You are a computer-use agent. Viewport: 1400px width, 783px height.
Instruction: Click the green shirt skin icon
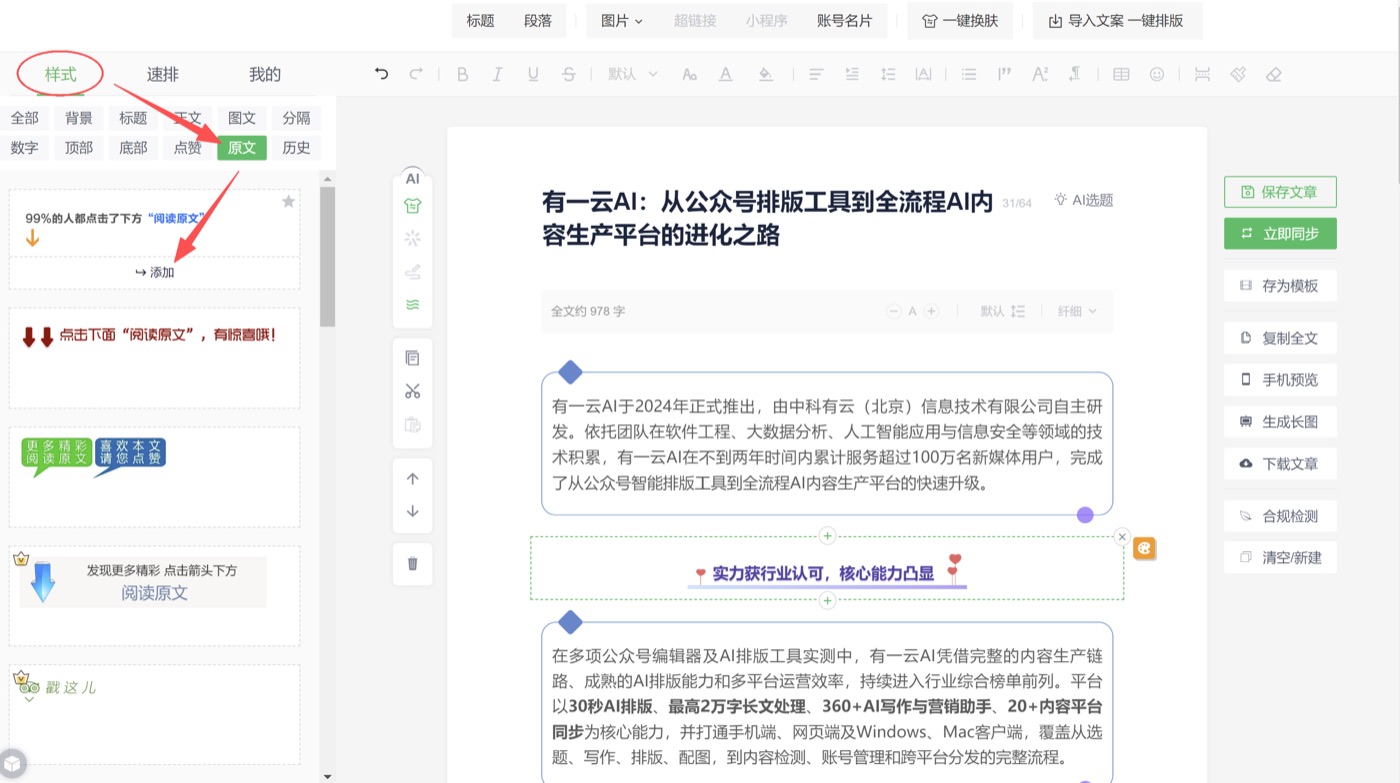point(412,206)
